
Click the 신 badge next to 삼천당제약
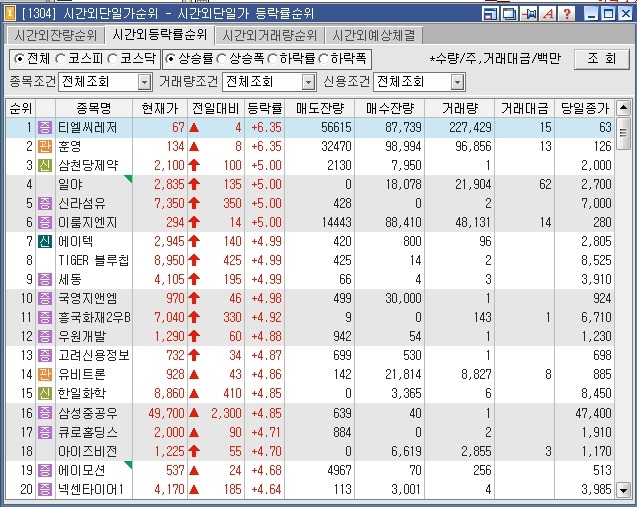point(45,165)
